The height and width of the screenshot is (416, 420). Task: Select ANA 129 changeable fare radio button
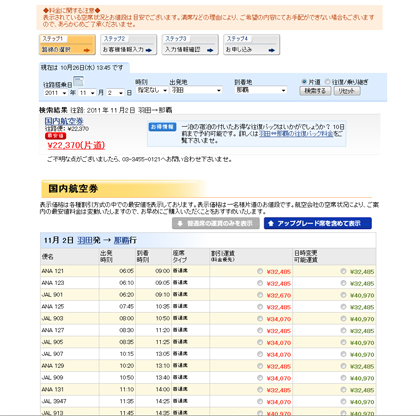coord(343,366)
